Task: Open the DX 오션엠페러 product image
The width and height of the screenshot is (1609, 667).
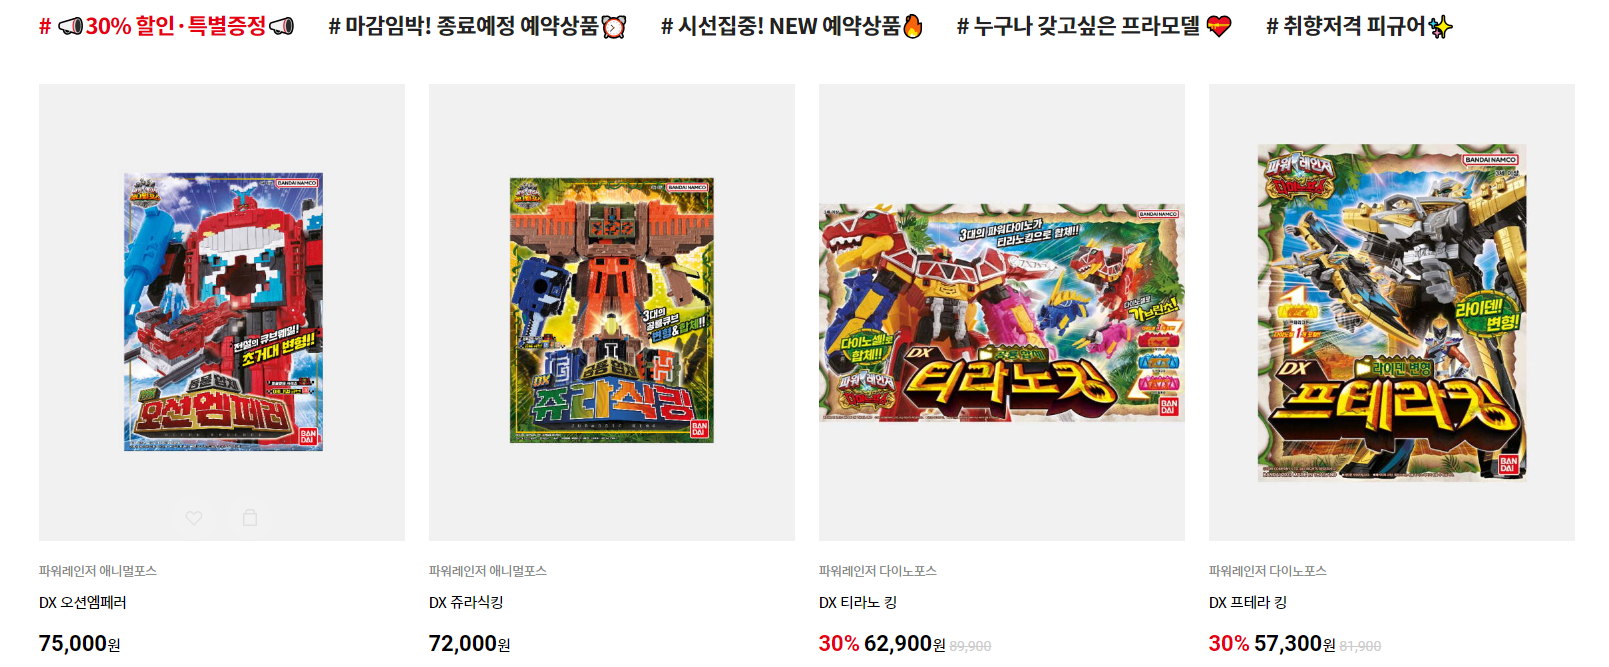Action: point(223,312)
